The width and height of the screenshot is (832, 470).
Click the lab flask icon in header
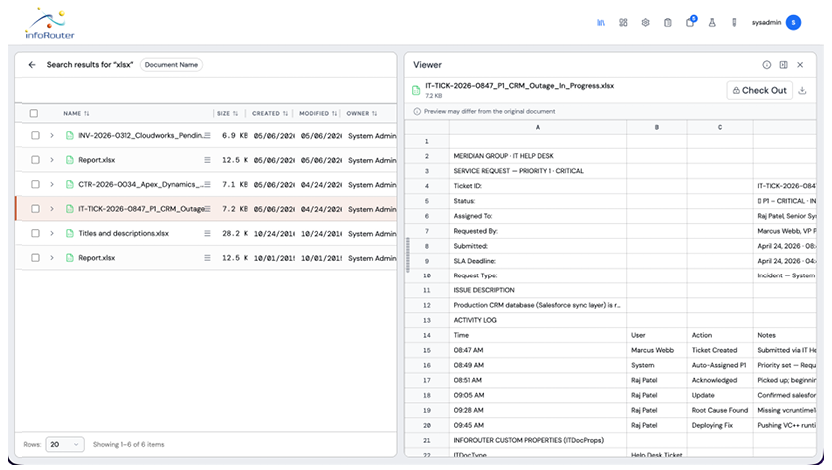tap(712, 23)
